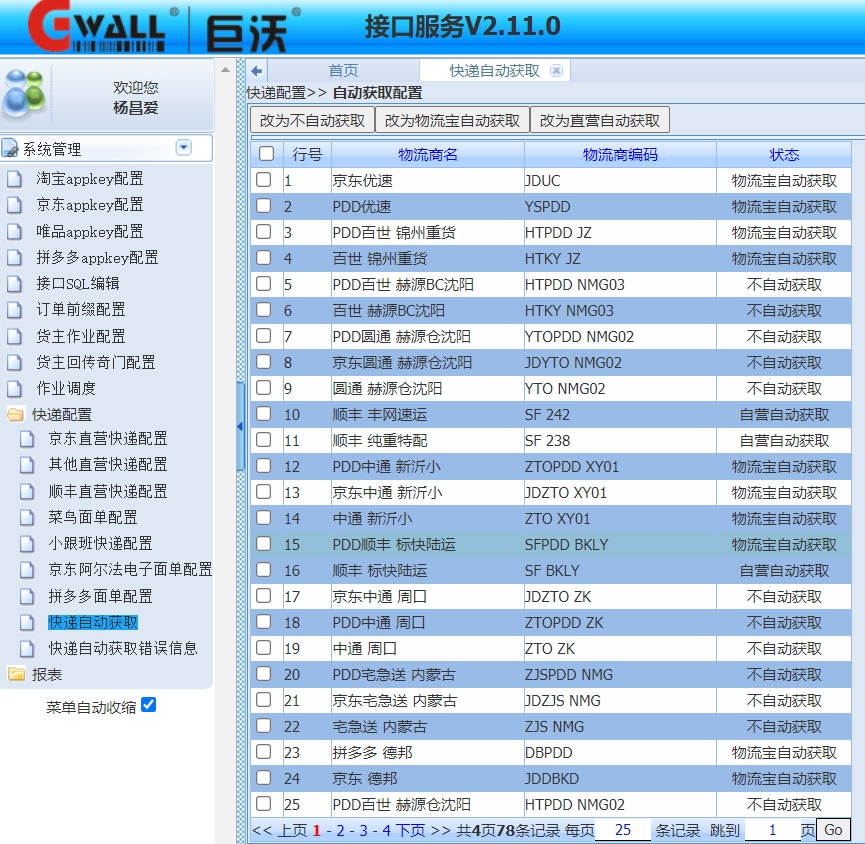Check the row 19 中通 周口 checkbox

pos(264,647)
